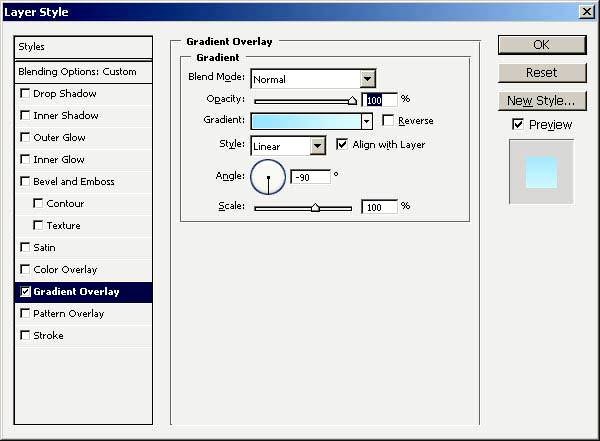The width and height of the screenshot is (600, 441).
Task: Click the New Style button
Action: 541,101
